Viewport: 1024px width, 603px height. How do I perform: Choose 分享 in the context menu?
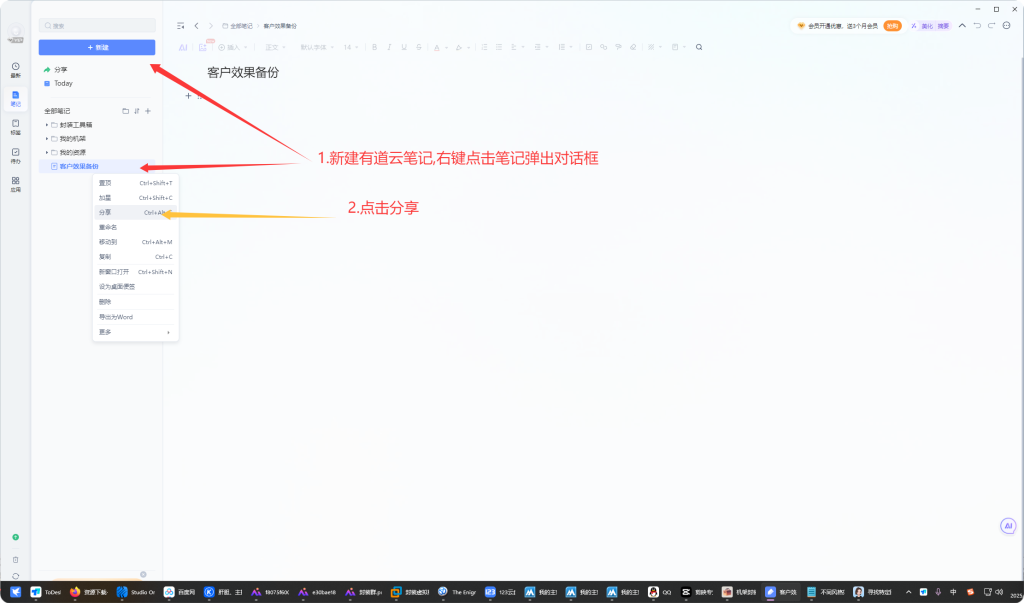136,212
